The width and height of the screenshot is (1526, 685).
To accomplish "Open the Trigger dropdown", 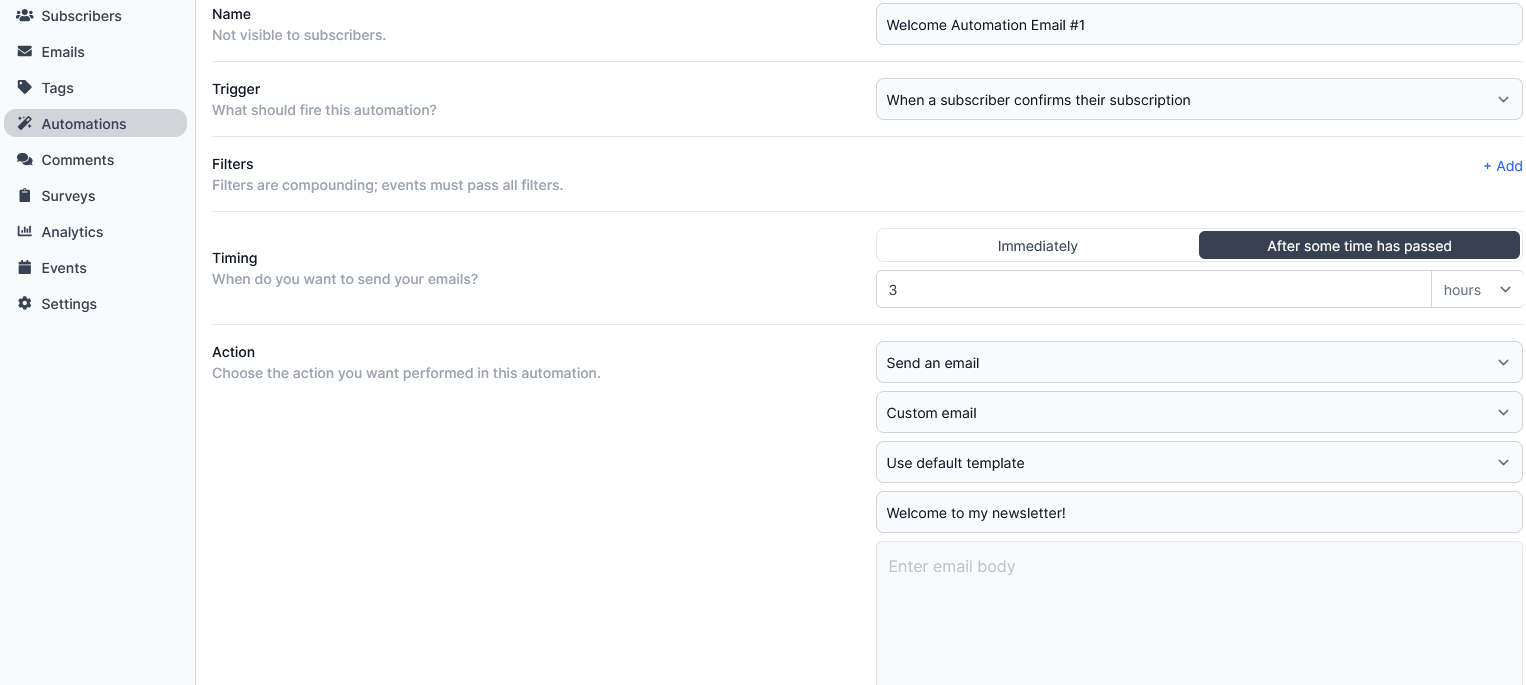I will [1198, 100].
